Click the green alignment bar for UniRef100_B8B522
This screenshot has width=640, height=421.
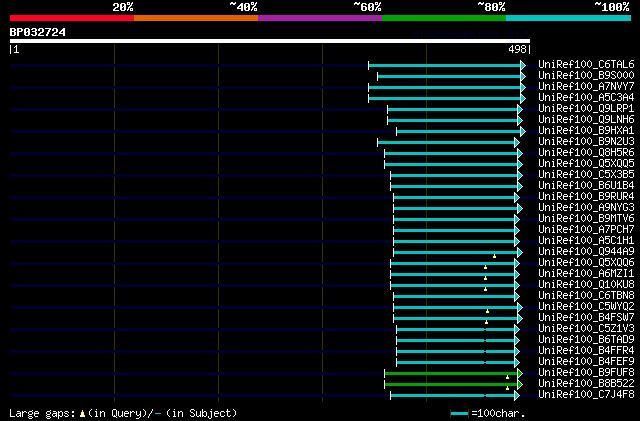[451, 385]
